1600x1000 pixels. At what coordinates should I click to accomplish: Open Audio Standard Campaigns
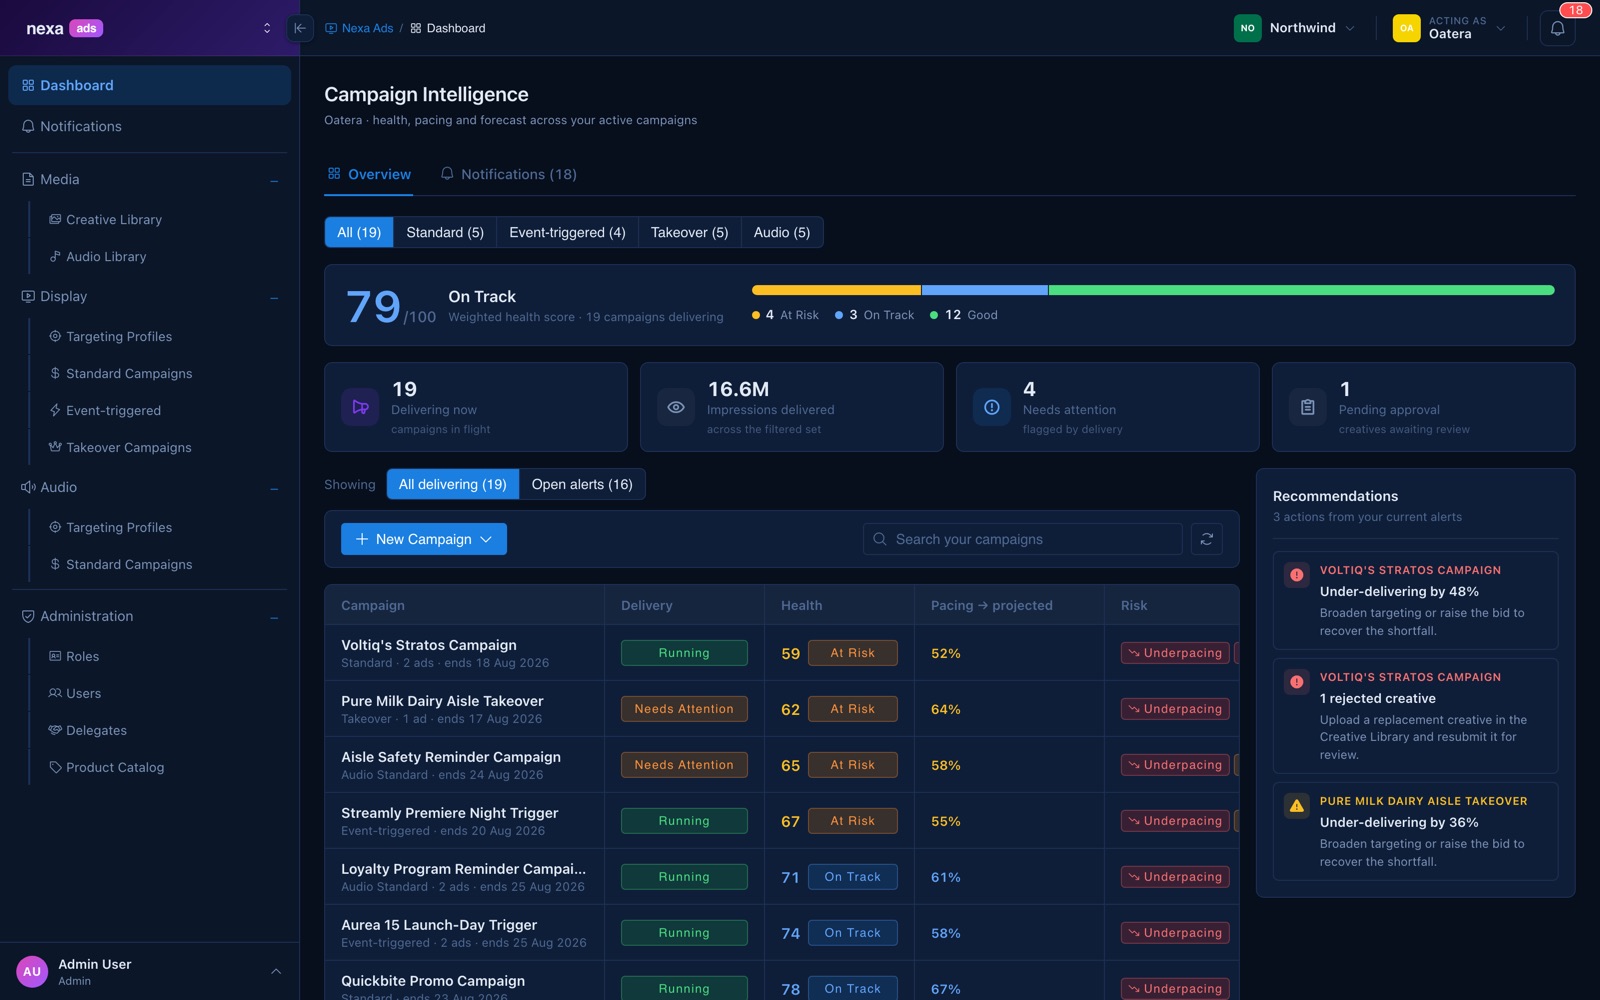tap(128, 564)
